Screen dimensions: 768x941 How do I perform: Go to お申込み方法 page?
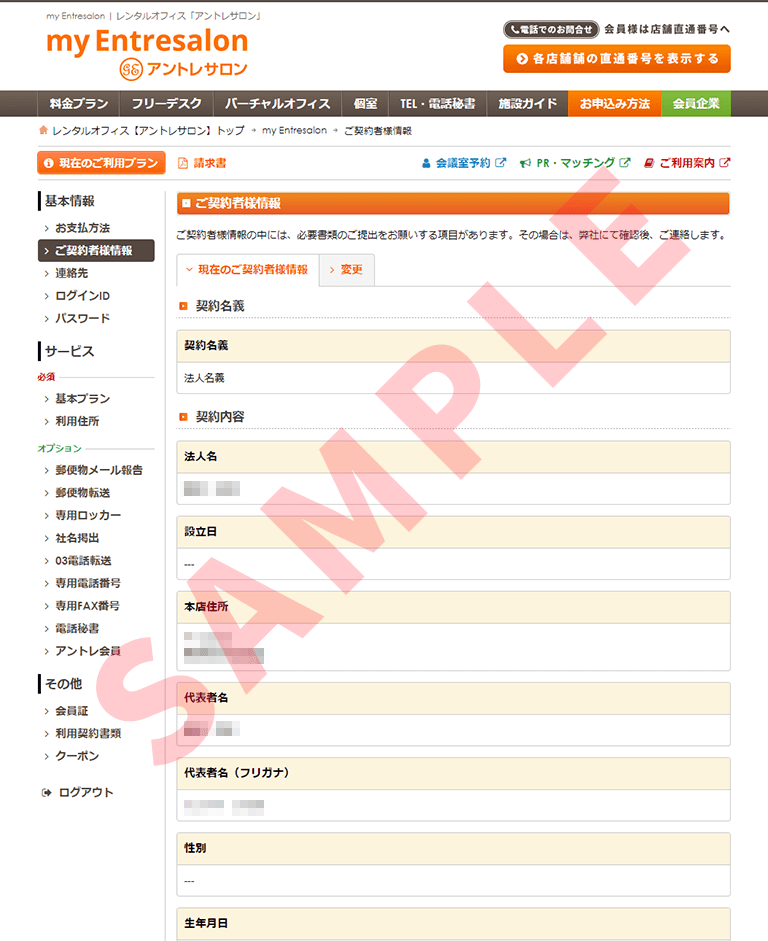point(614,104)
